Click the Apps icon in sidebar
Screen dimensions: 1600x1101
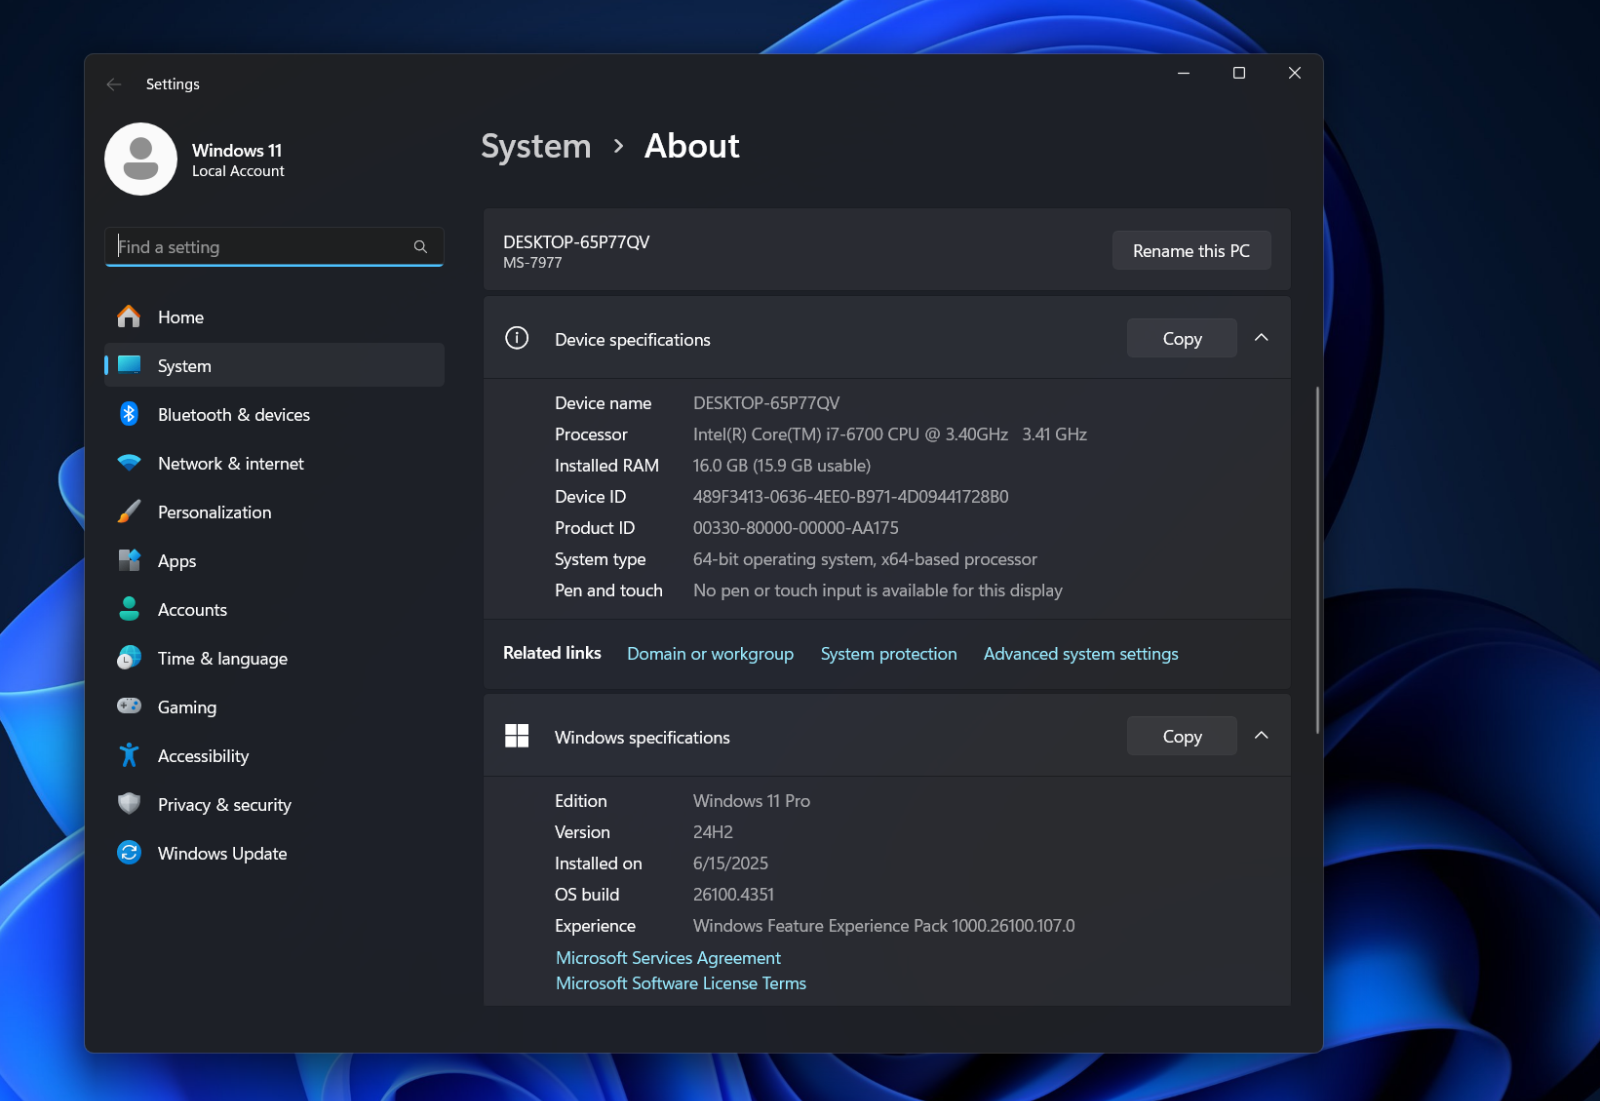point(129,560)
